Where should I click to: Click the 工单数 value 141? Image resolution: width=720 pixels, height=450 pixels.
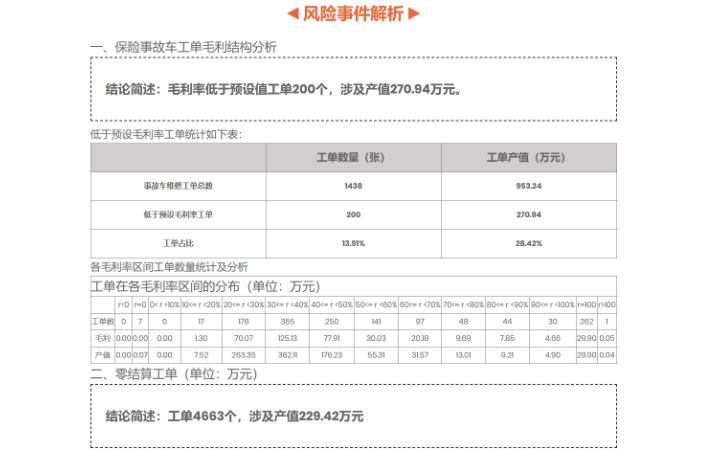click(376, 321)
